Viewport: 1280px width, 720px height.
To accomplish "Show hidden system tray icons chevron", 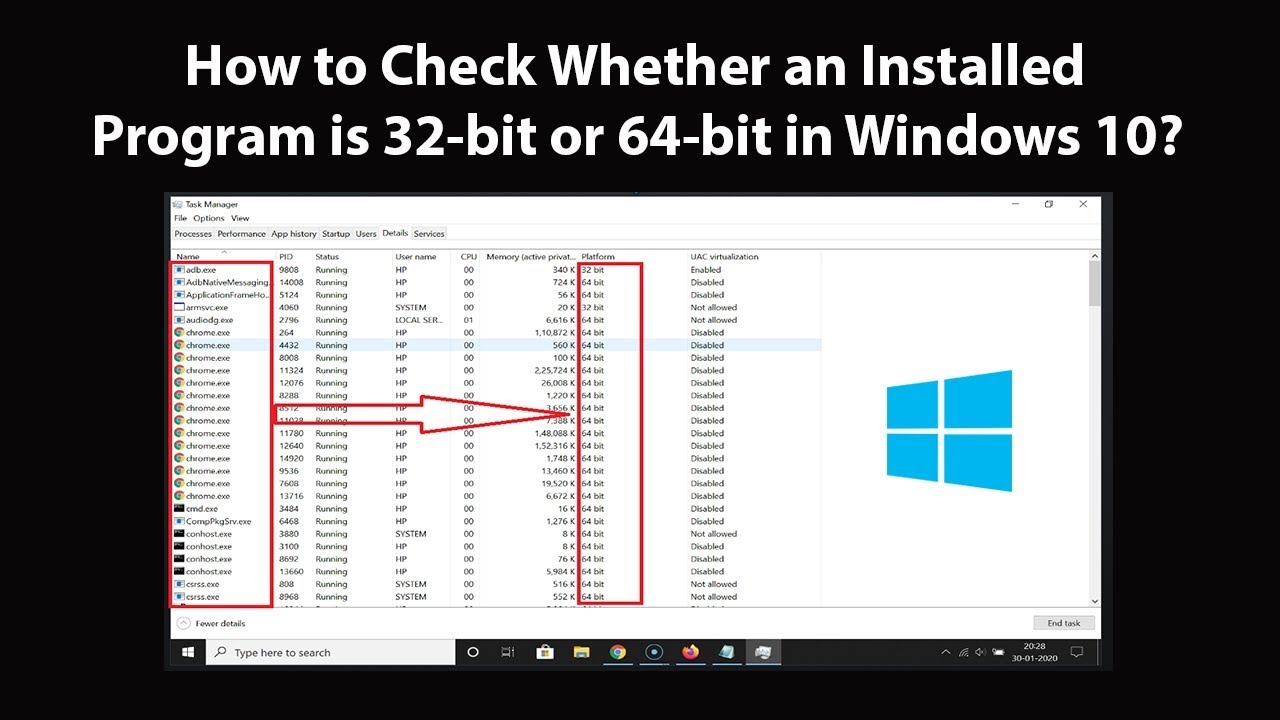I will coord(946,652).
